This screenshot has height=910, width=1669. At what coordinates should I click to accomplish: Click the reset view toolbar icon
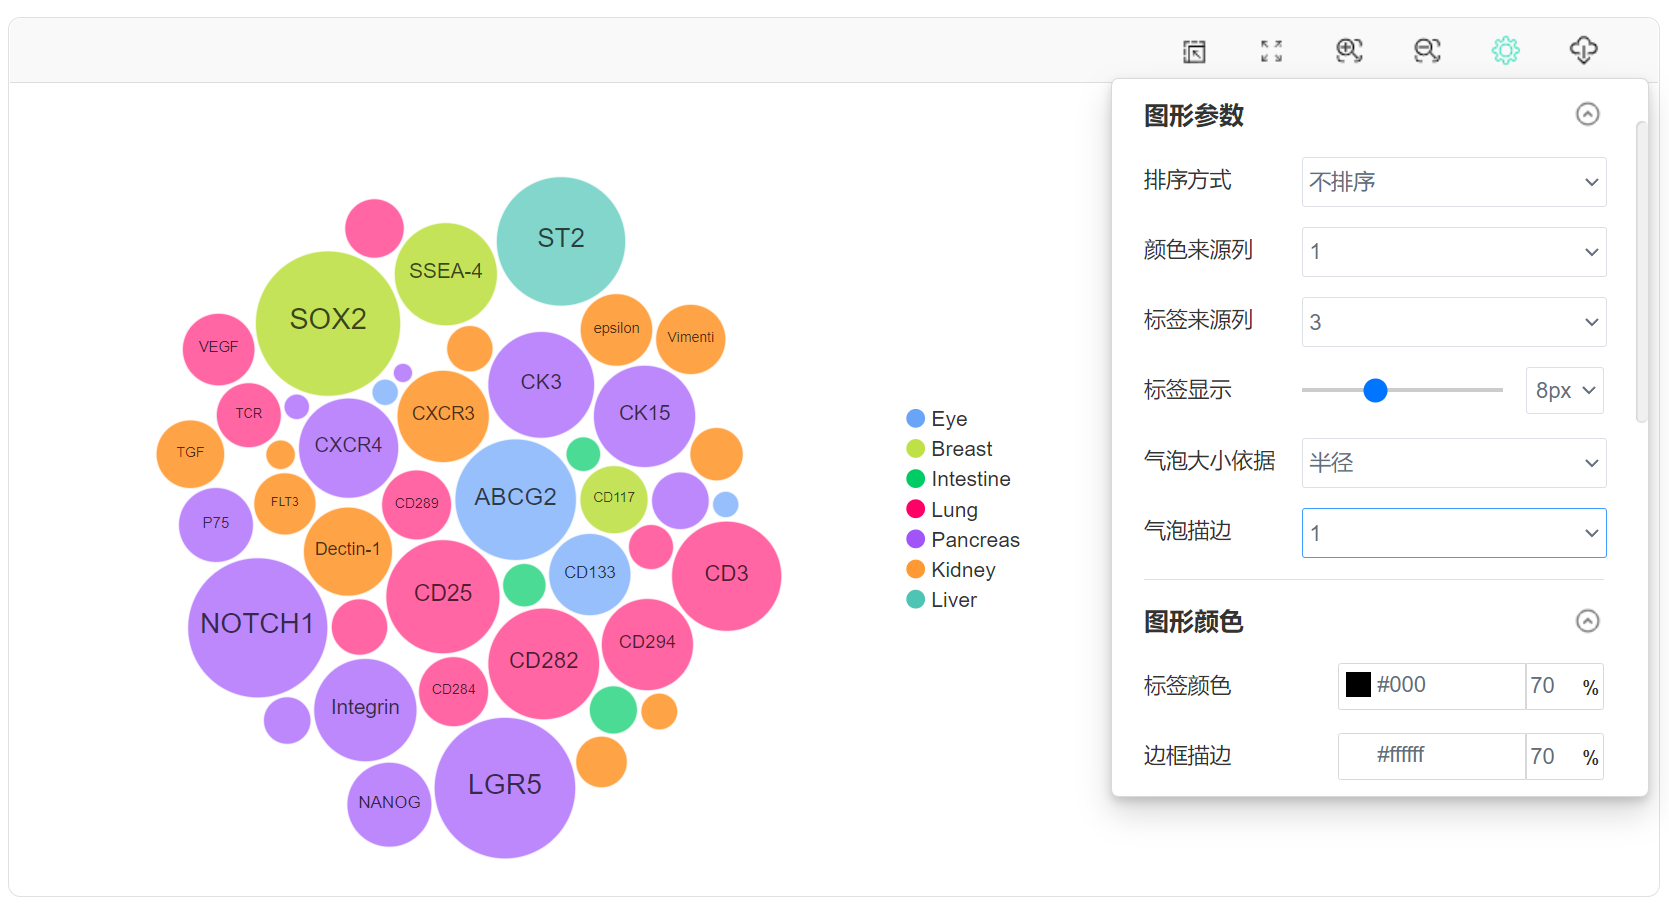click(1194, 51)
